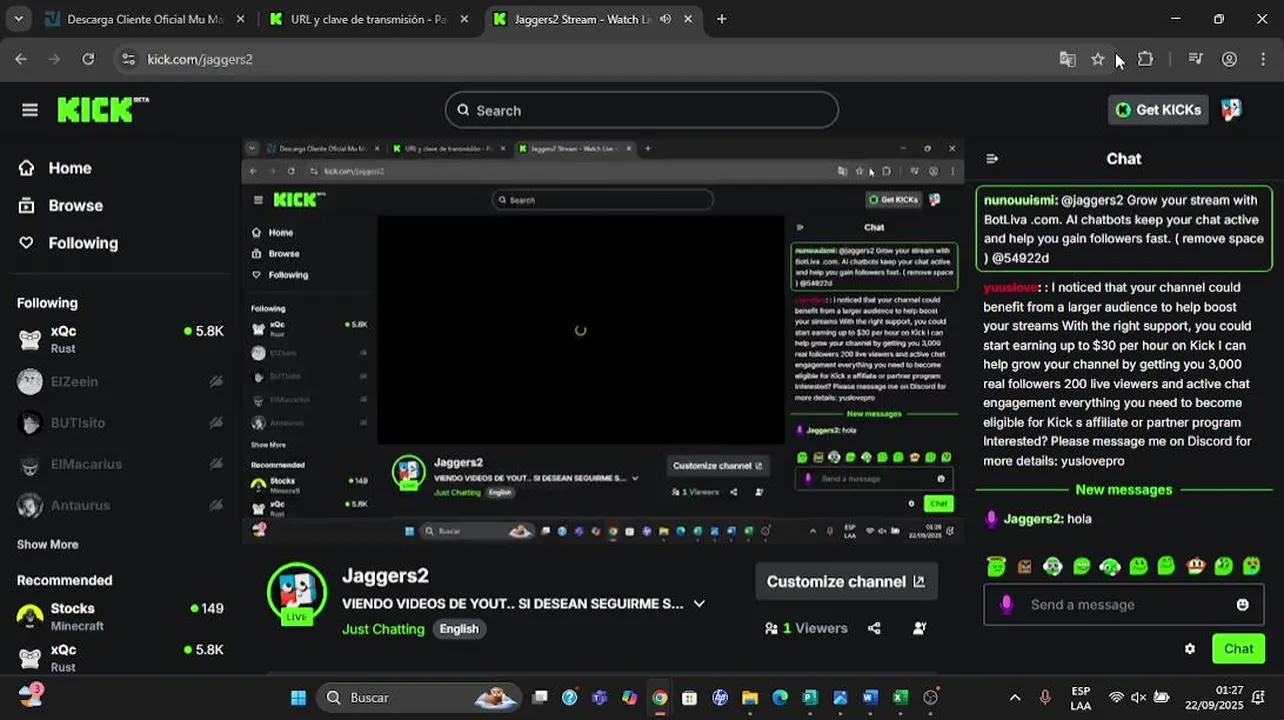Click the Kick search field
This screenshot has height=720, width=1284.
(x=641, y=110)
